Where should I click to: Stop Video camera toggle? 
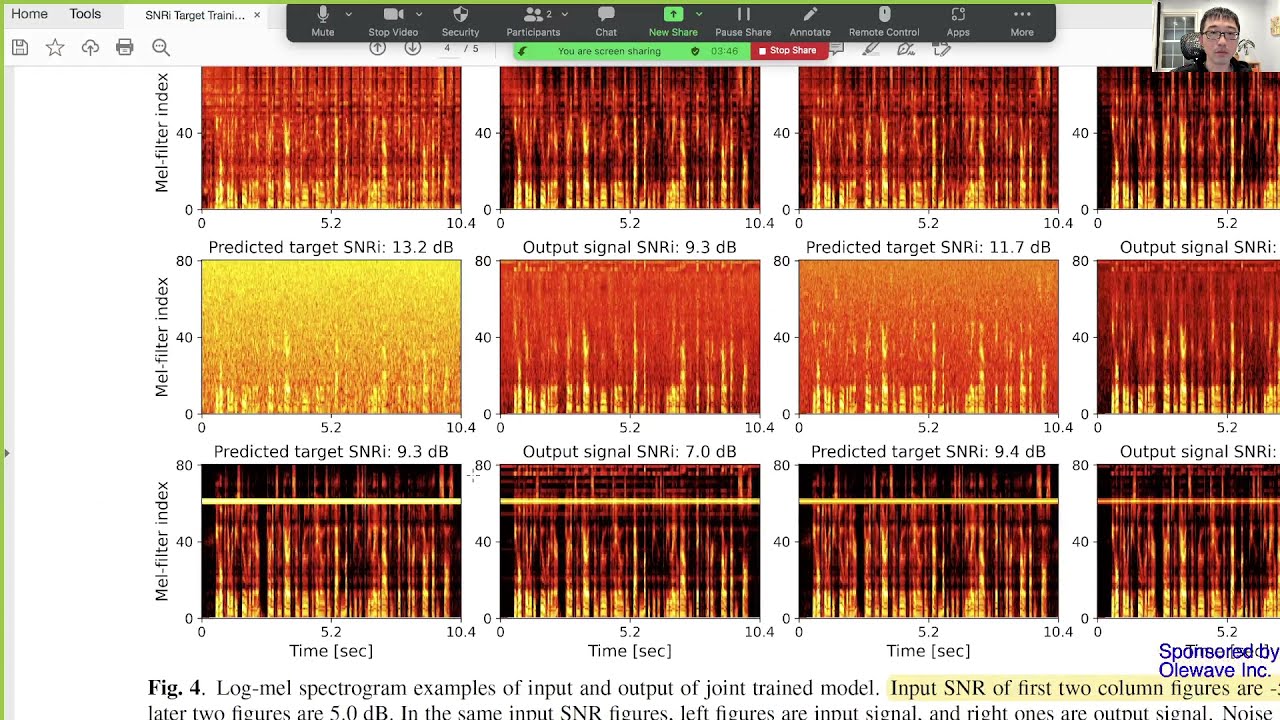tap(392, 22)
